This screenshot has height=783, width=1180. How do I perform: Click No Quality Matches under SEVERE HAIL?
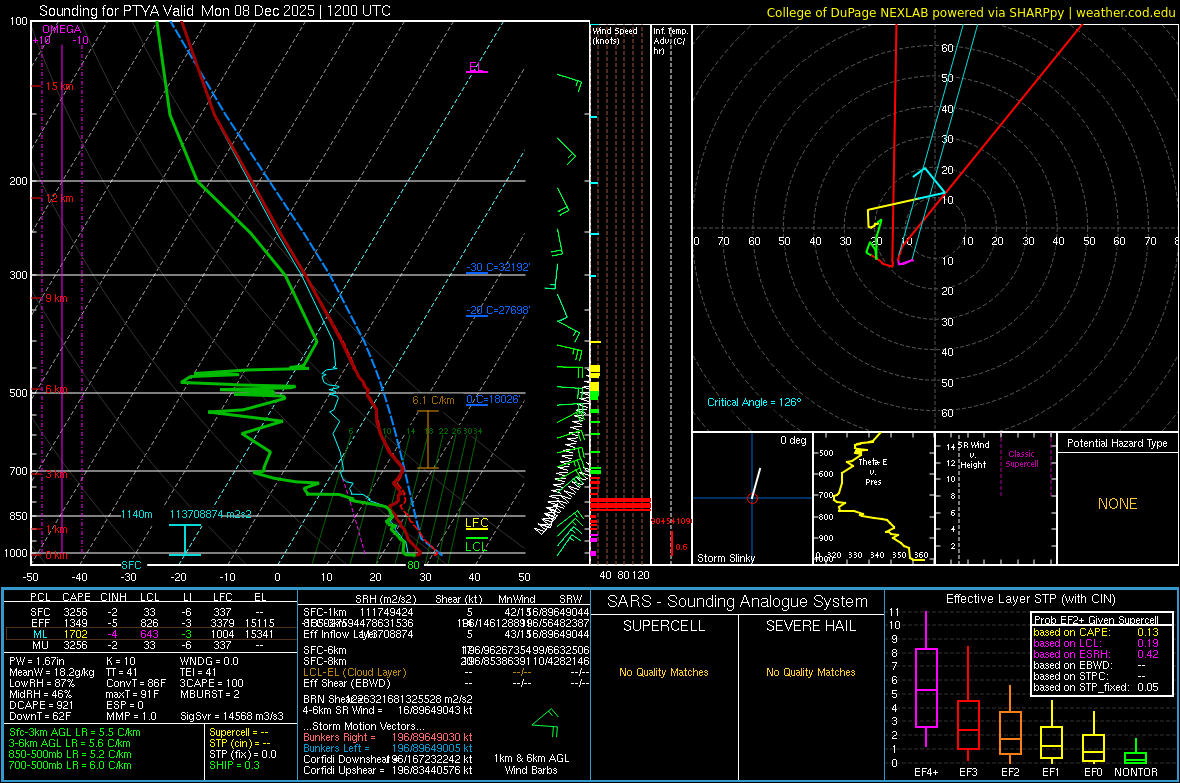[810, 672]
